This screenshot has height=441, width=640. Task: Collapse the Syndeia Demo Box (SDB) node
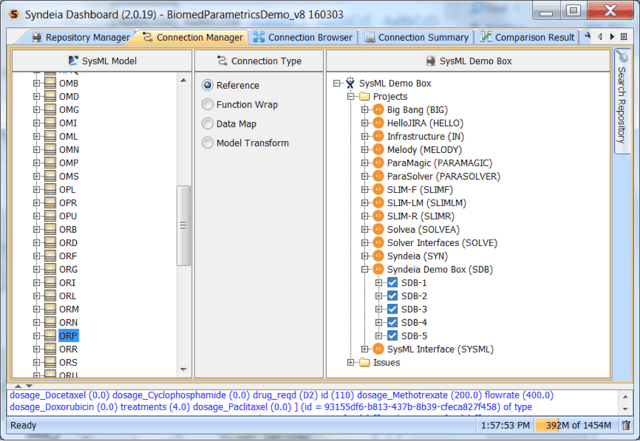click(365, 270)
